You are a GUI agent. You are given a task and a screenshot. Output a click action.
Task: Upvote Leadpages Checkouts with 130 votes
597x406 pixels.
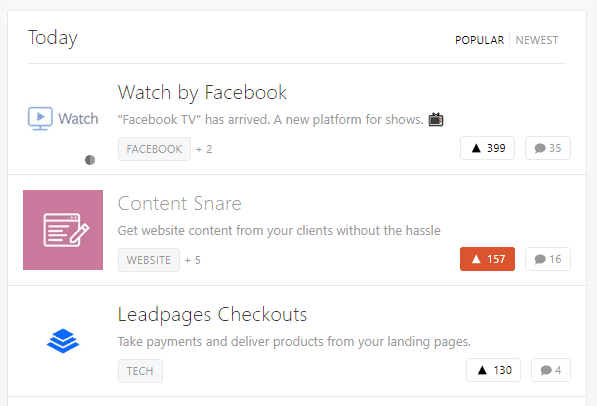(493, 370)
